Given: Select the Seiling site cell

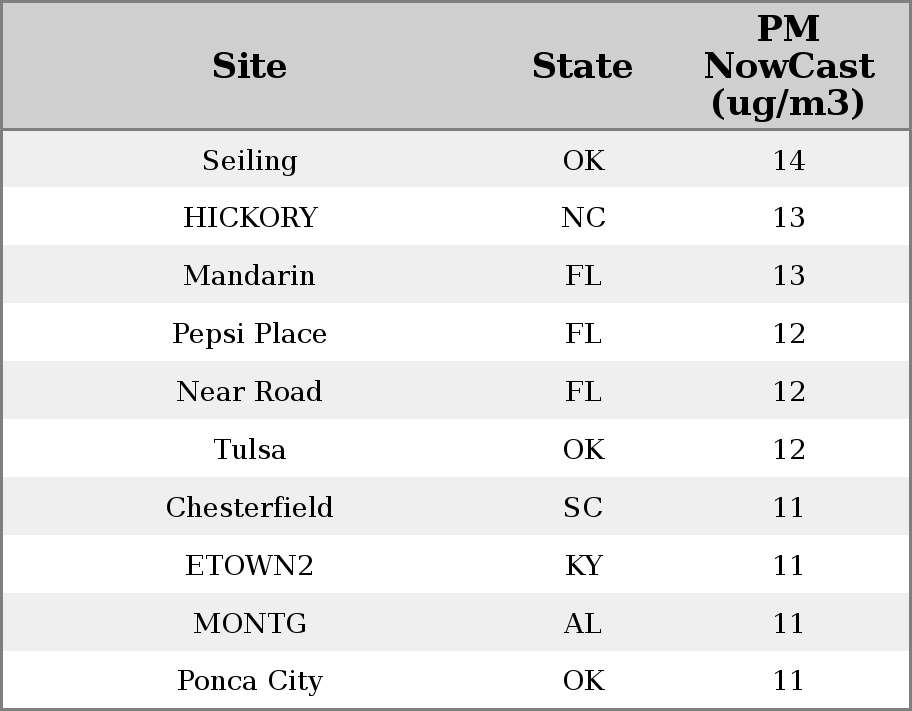Looking at the screenshot, I should [x=250, y=161].
